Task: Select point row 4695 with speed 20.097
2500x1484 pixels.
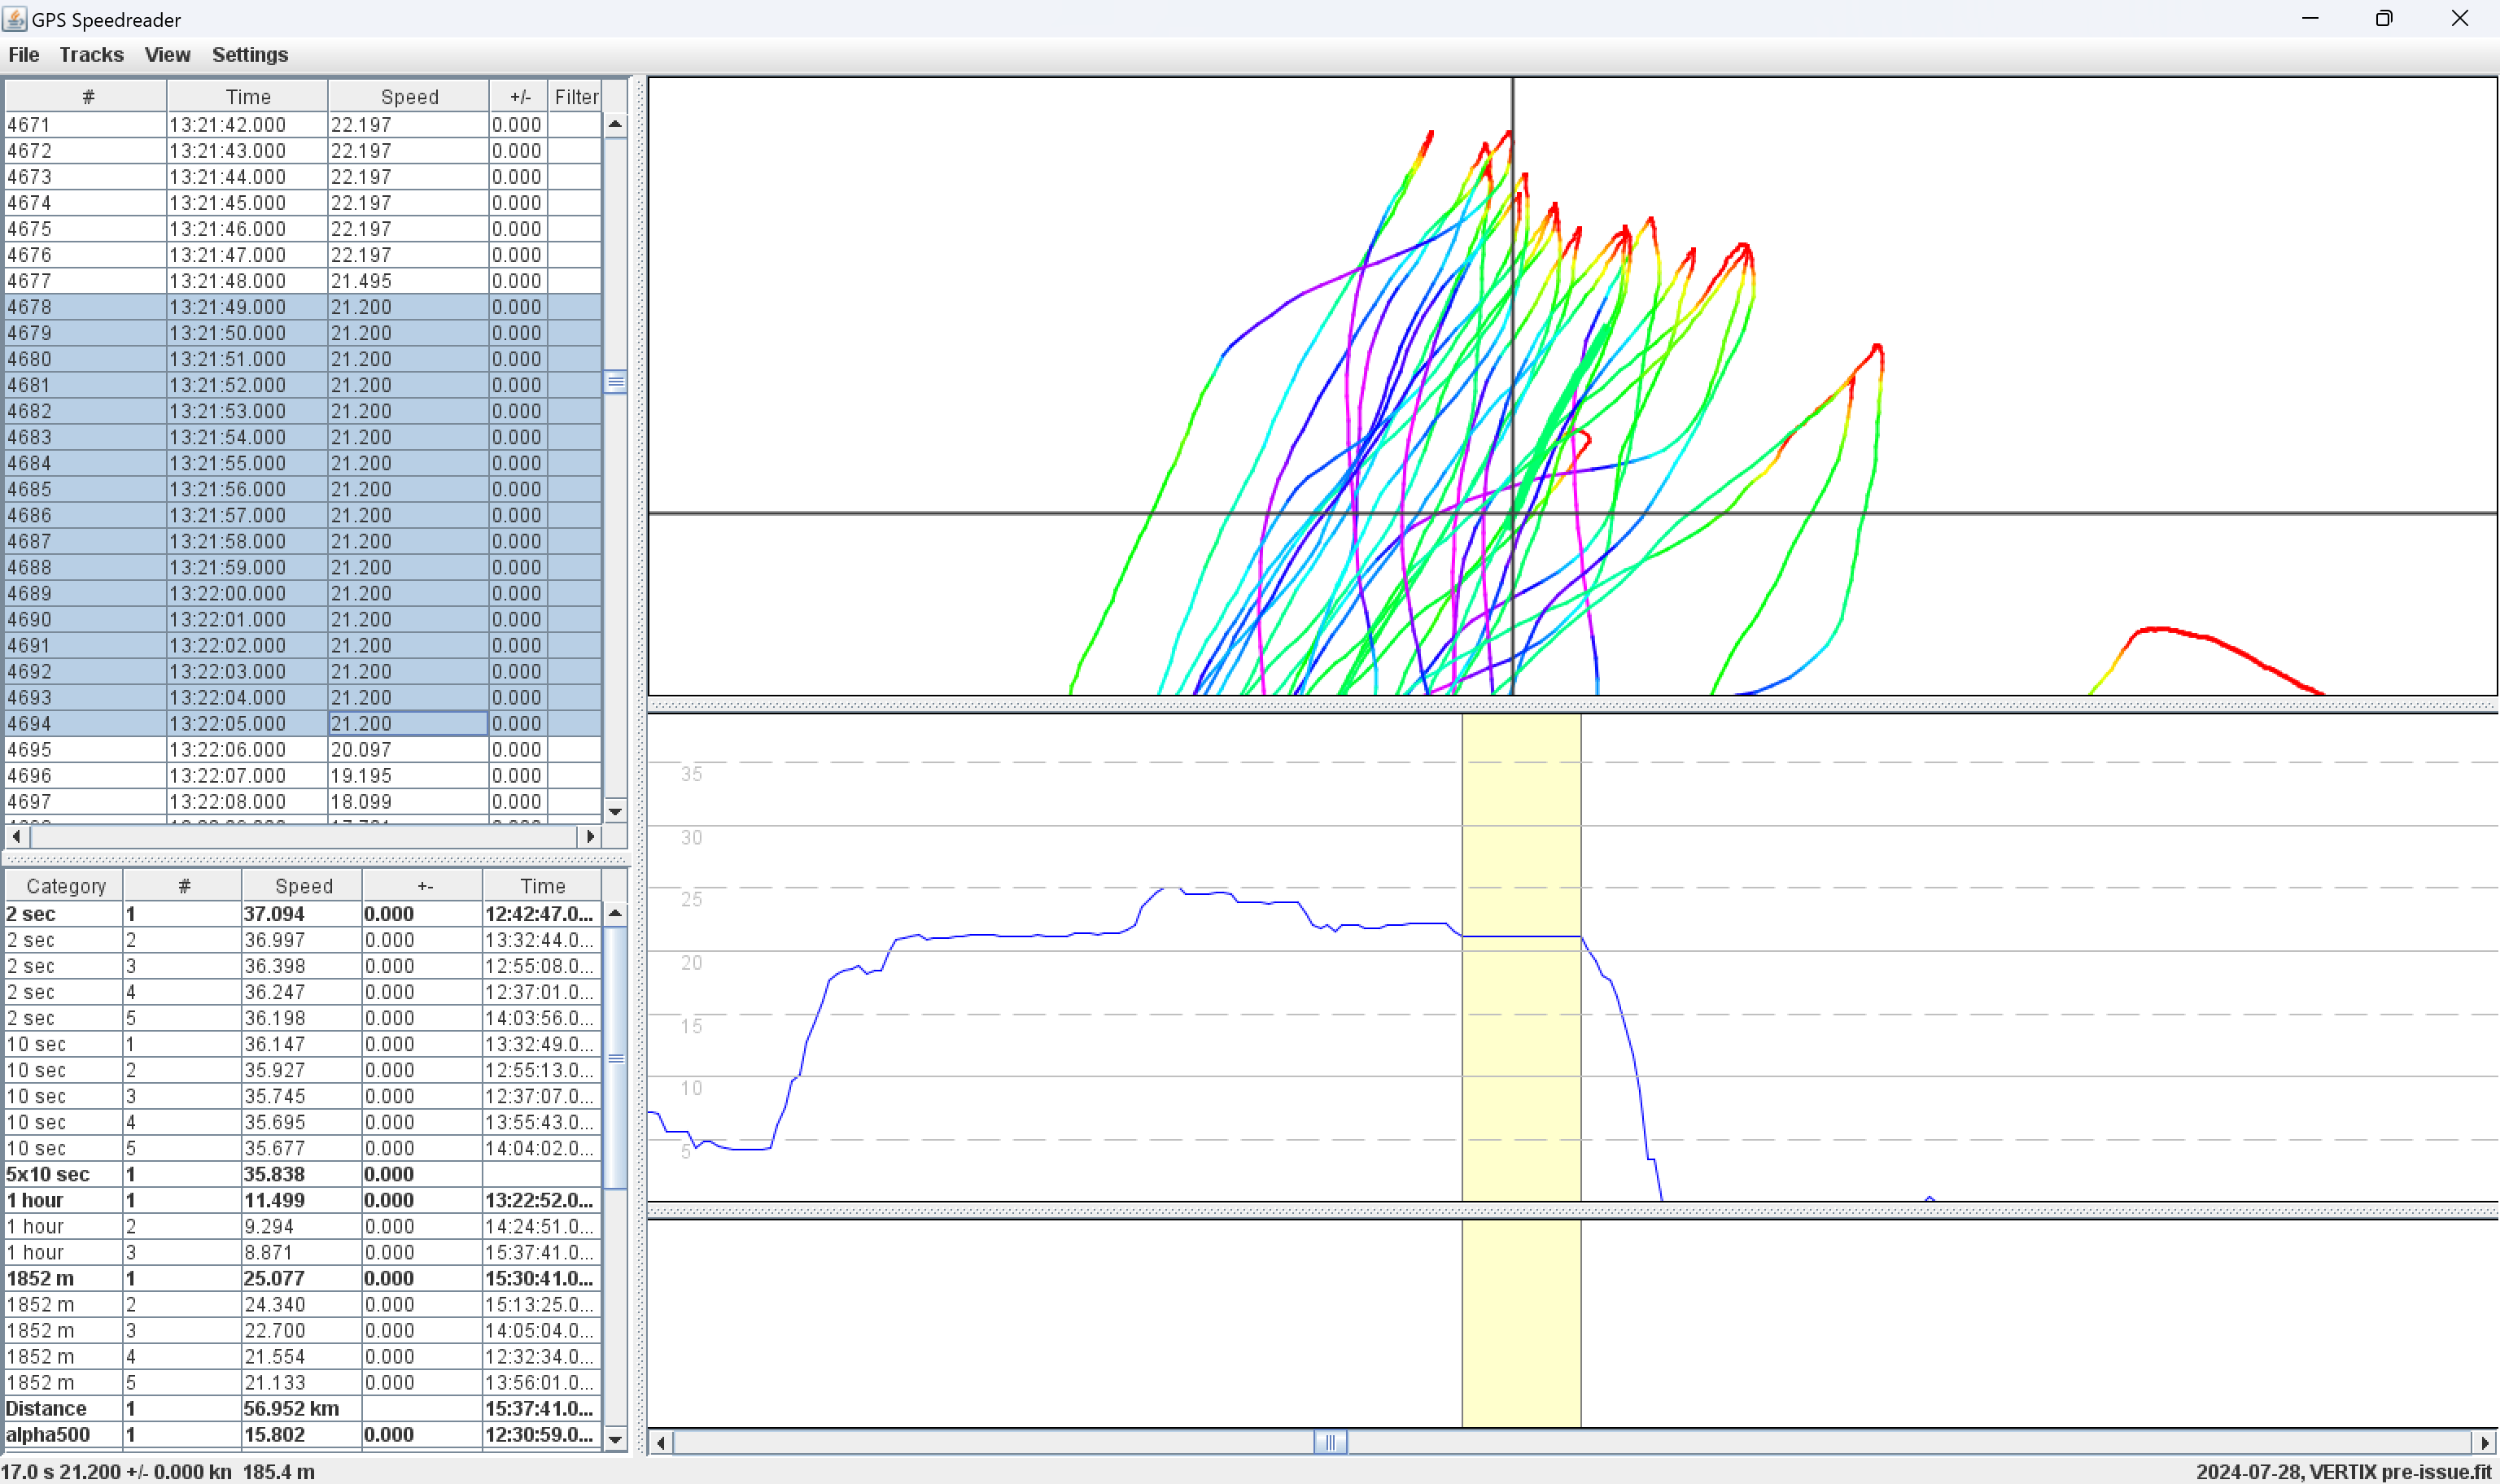Action: (x=303, y=749)
